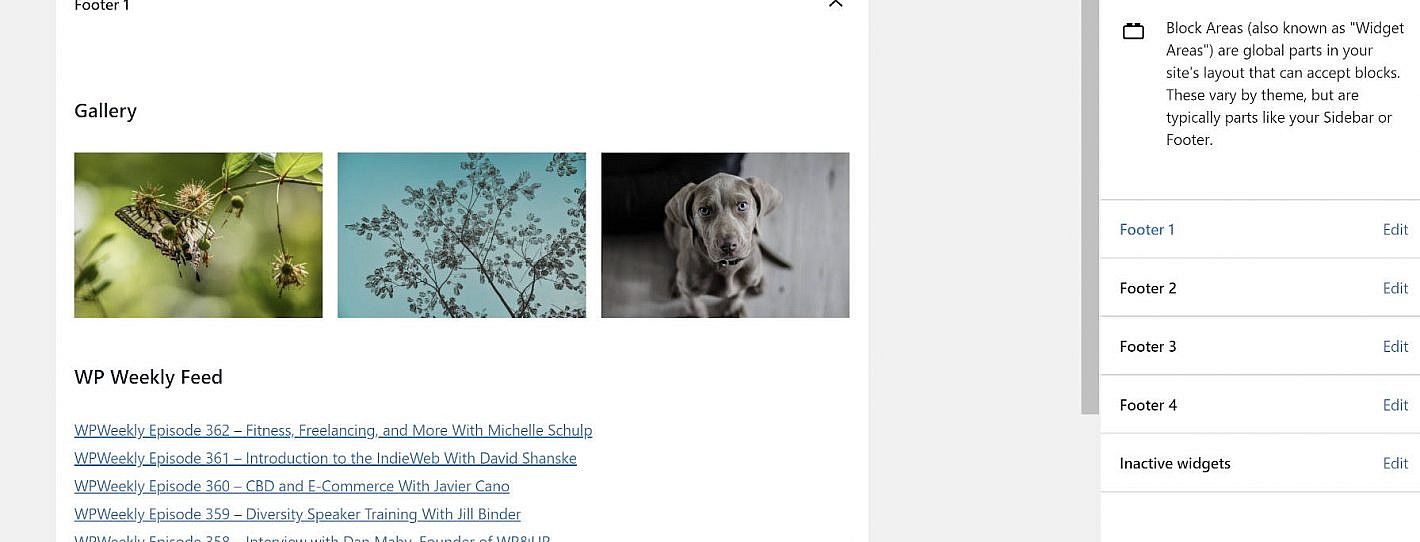Edit the Footer 1 area
Viewport: 1420px width, 542px height.
tap(1395, 230)
